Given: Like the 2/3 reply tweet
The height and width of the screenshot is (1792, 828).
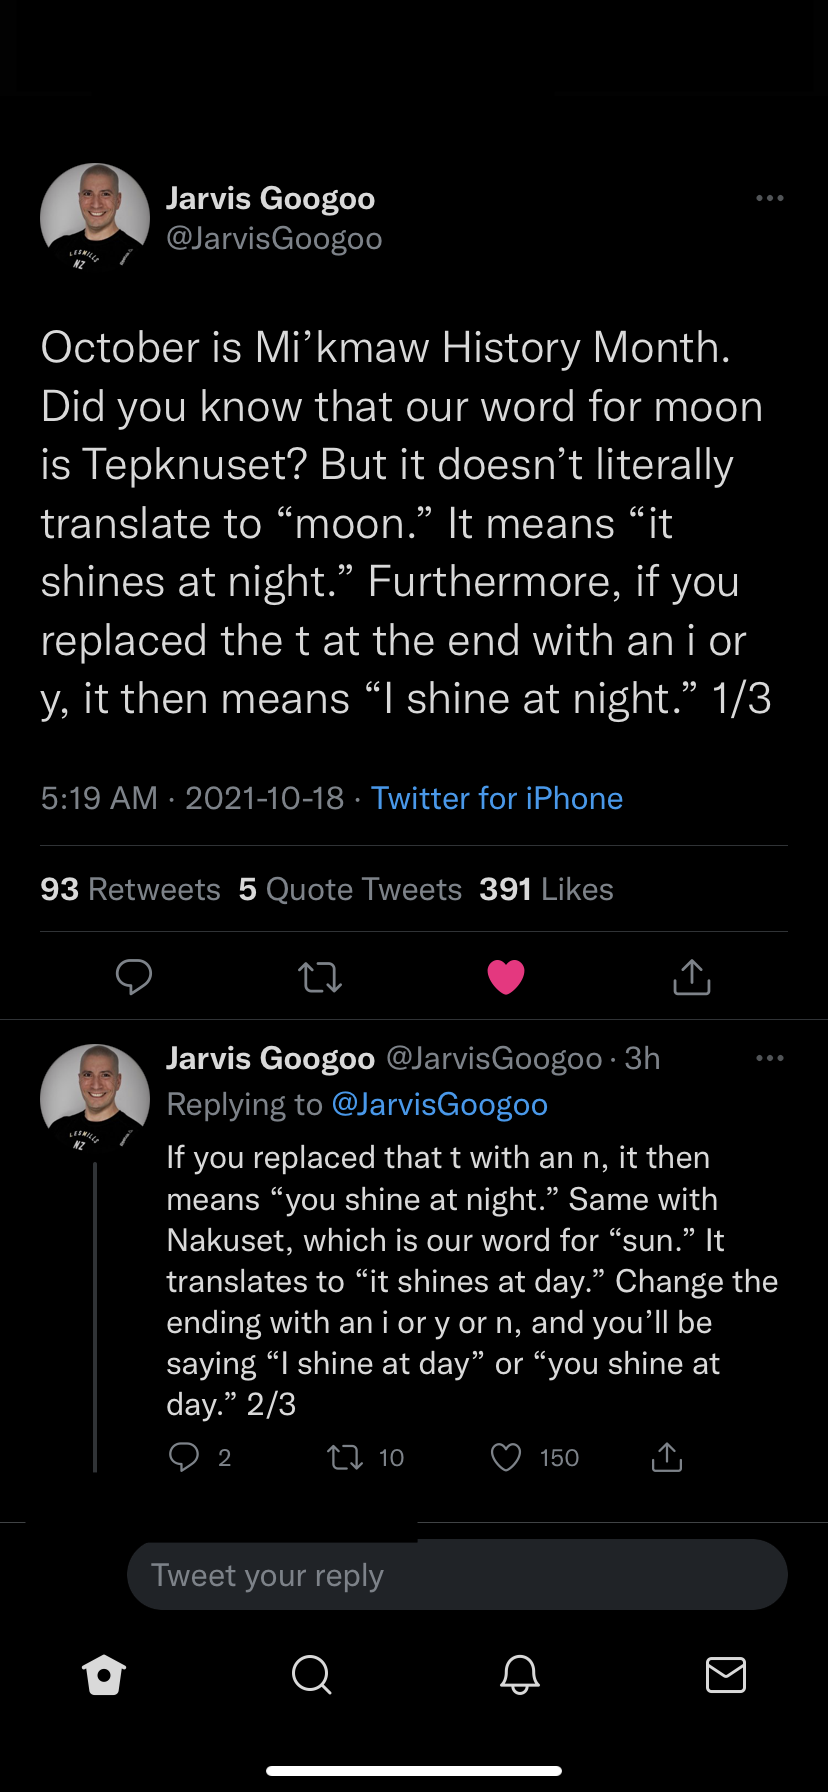Looking at the screenshot, I should [506, 1457].
